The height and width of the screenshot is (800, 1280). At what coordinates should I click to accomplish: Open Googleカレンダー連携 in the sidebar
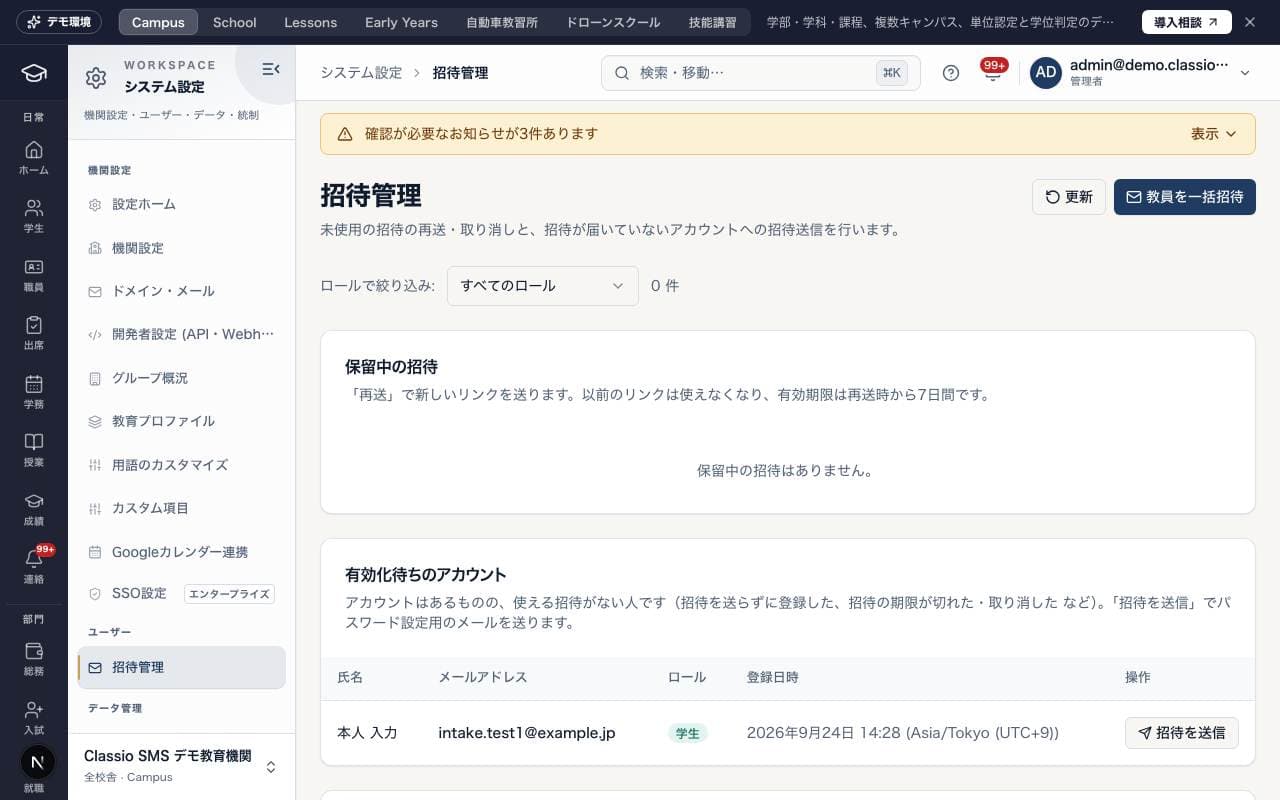[181, 552]
